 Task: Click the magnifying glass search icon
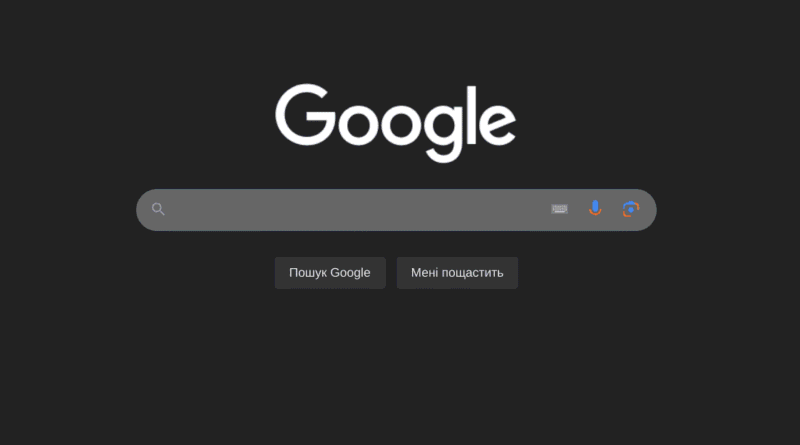click(158, 209)
